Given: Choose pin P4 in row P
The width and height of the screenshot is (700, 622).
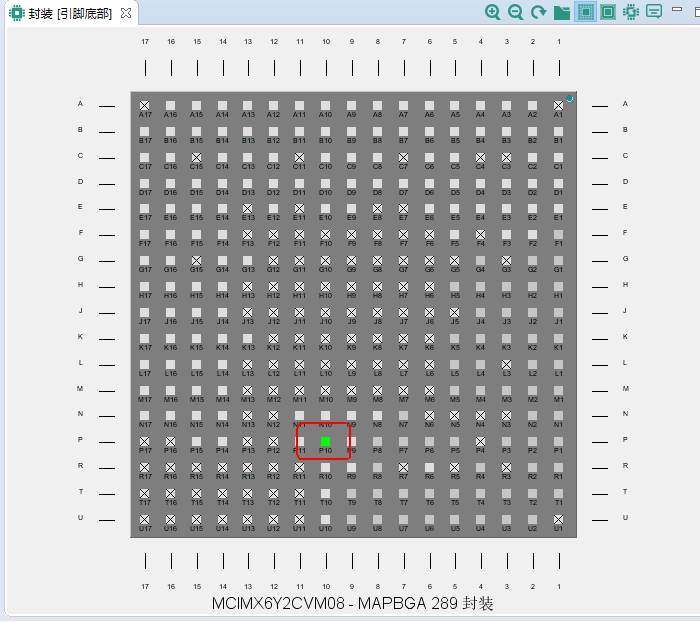Looking at the screenshot, I should click(x=480, y=442).
